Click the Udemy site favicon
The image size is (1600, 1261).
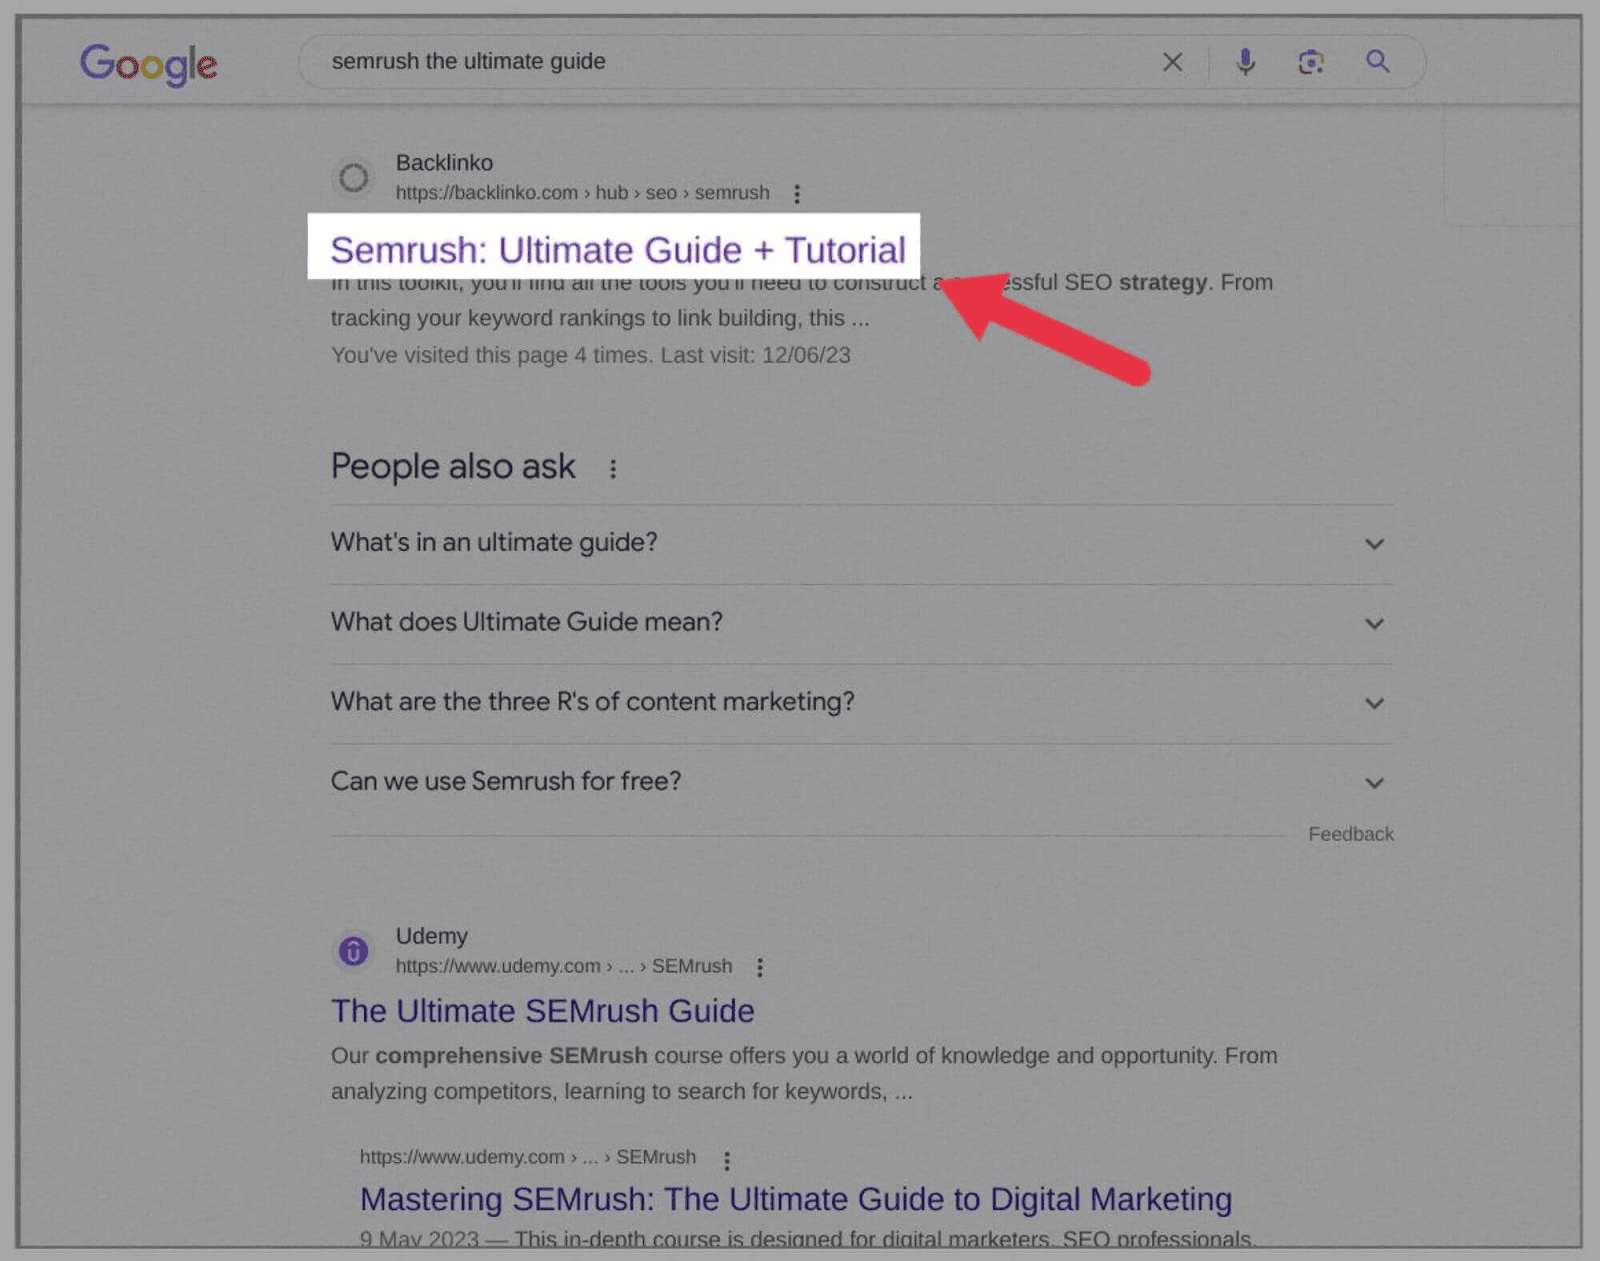[353, 951]
